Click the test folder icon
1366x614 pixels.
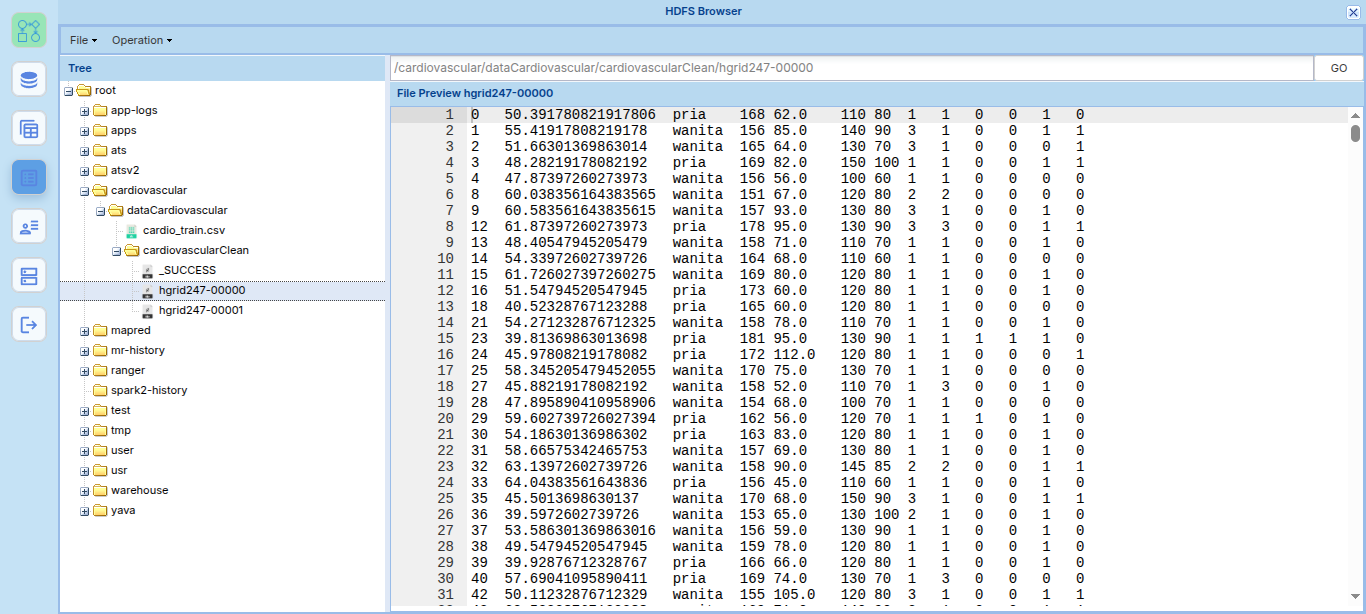tap(100, 410)
